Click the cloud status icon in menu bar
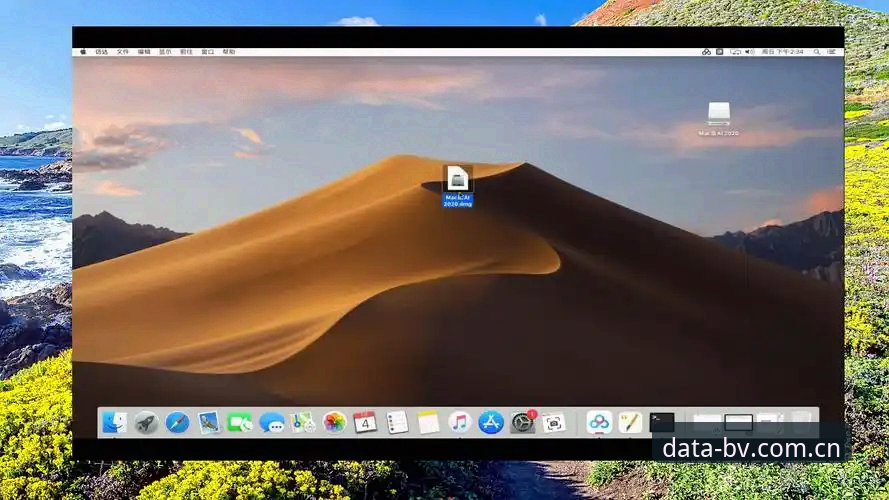 point(706,52)
